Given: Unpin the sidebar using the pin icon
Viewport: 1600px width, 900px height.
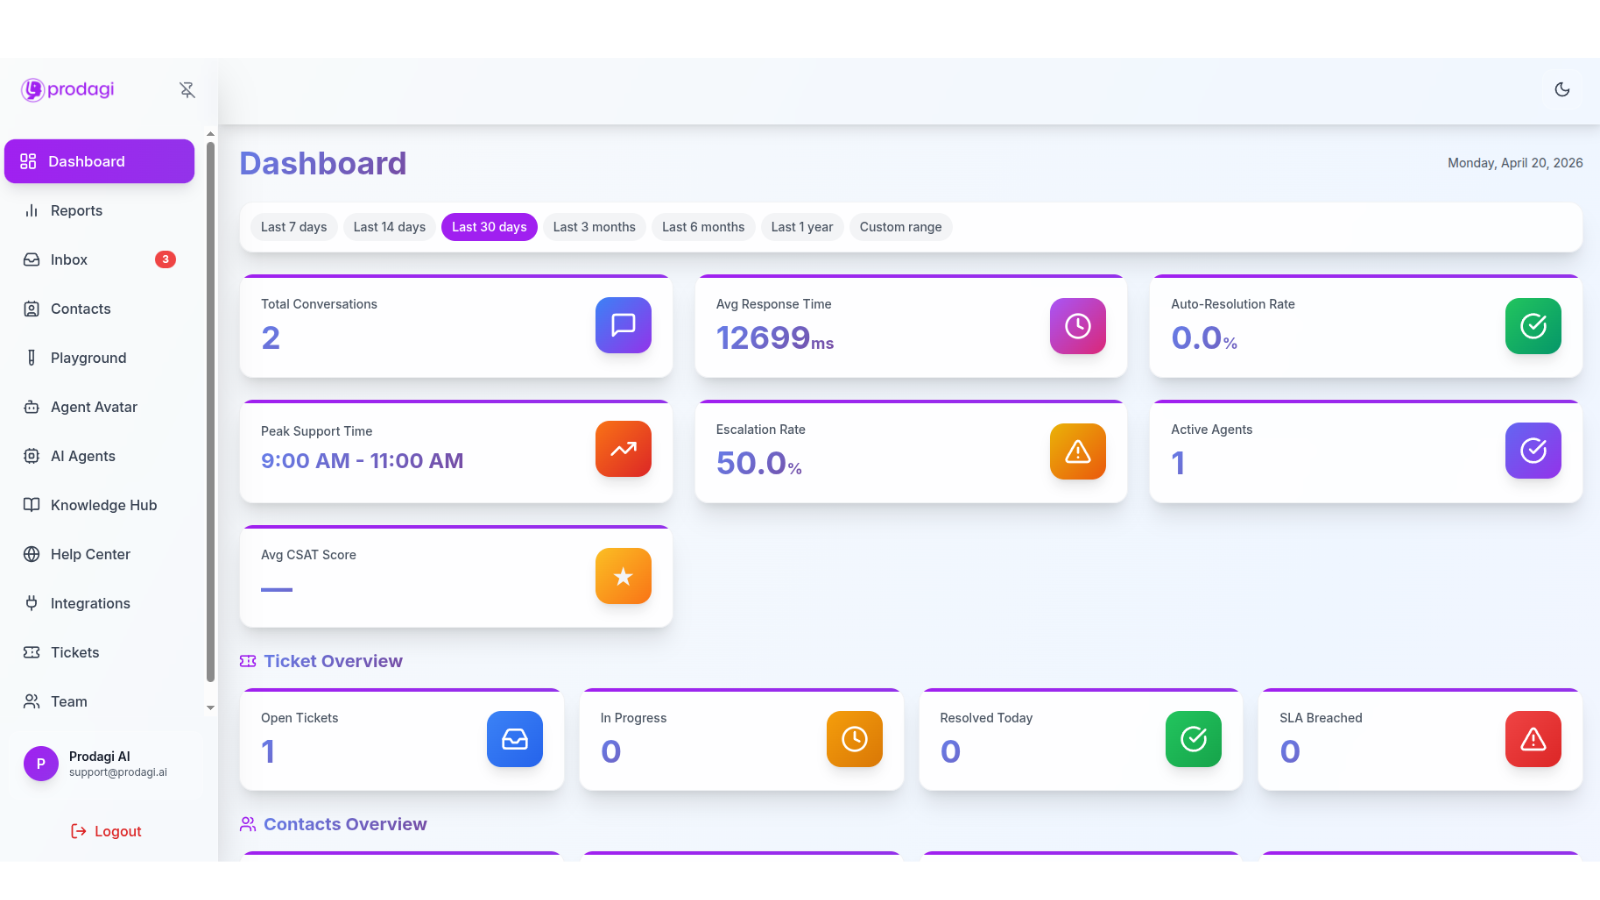Looking at the screenshot, I should (x=187, y=90).
